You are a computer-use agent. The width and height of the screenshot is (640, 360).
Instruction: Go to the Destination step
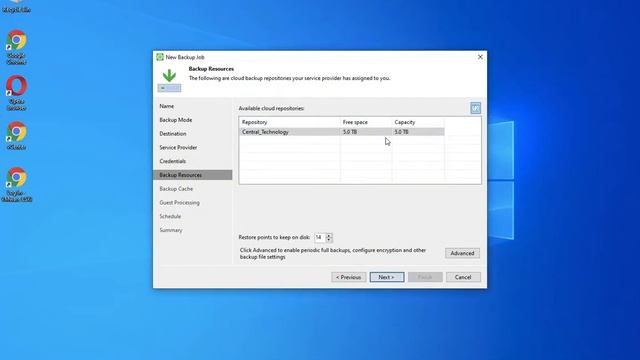173,134
